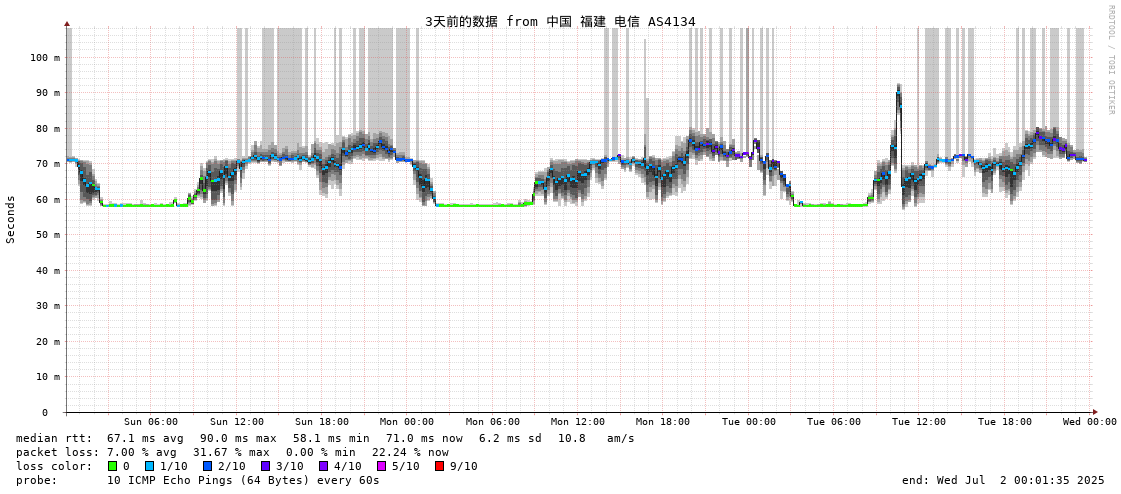Click the "Mon 12:00" time axis label
The width and height of the screenshot is (1121, 494).
(x=578, y=422)
